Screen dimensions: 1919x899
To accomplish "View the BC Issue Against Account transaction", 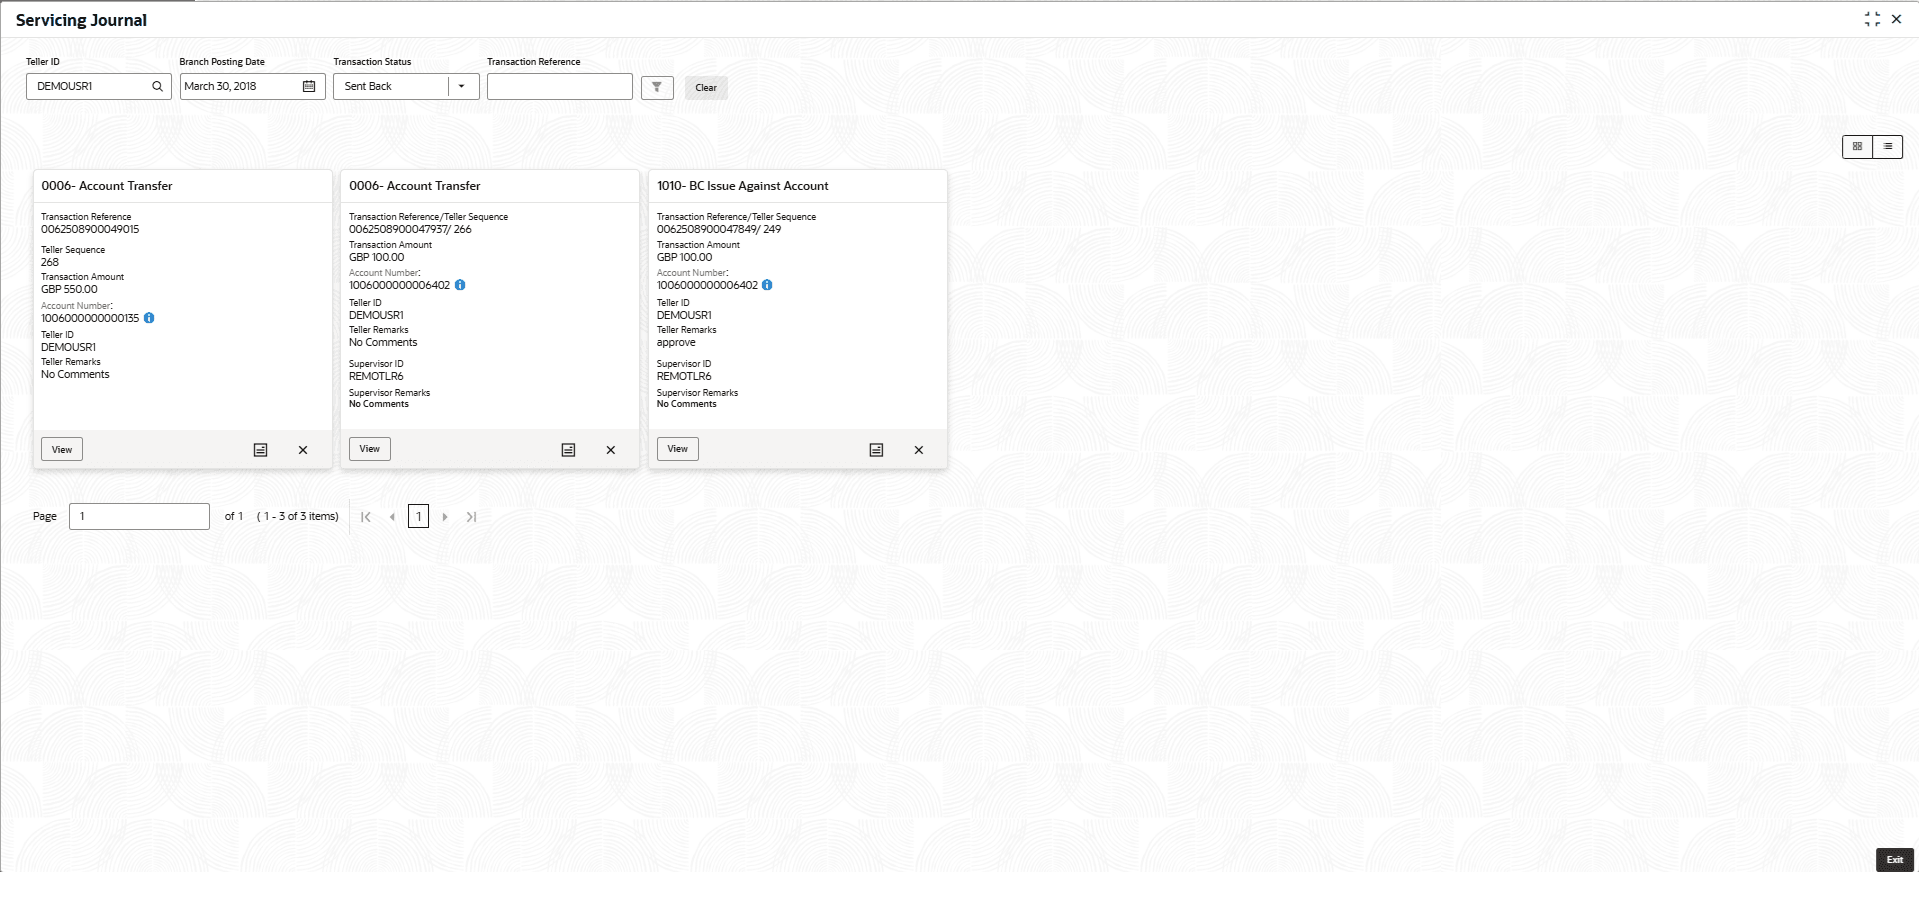I will pyautogui.click(x=678, y=449).
